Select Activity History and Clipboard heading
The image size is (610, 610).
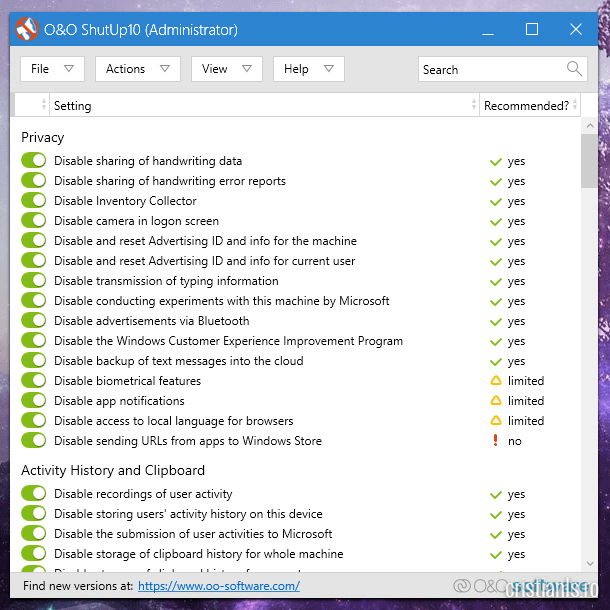click(x=113, y=470)
